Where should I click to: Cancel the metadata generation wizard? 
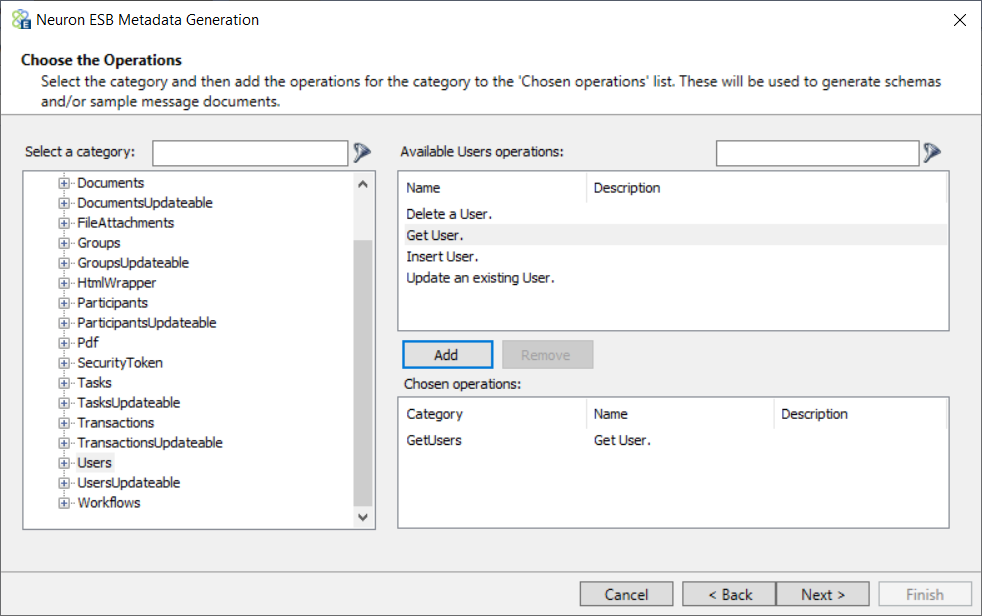tap(626, 594)
